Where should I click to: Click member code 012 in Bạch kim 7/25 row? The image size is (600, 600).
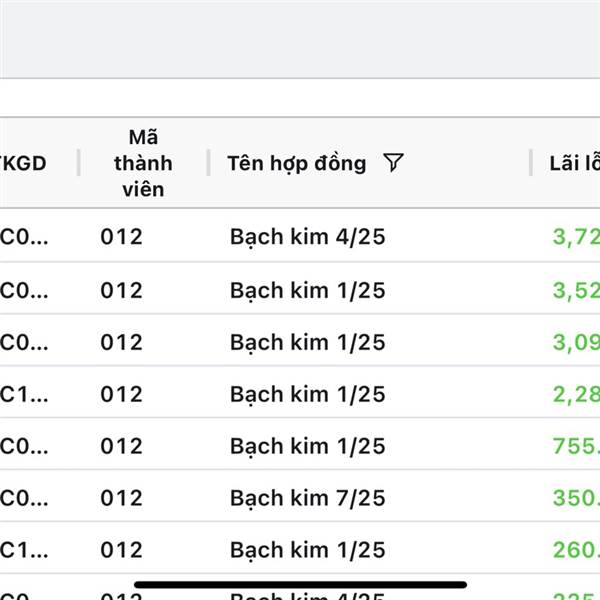(x=121, y=498)
